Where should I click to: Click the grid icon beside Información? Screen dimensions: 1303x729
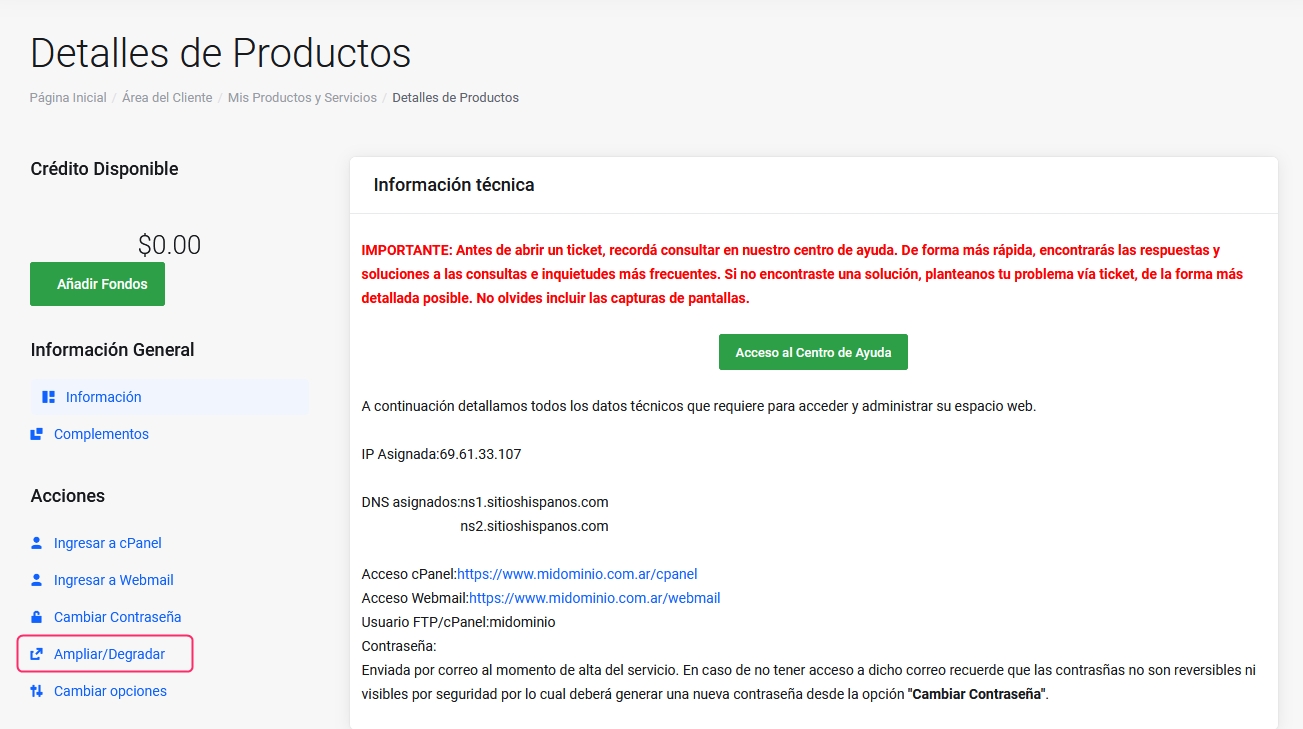(x=48, y=397)
